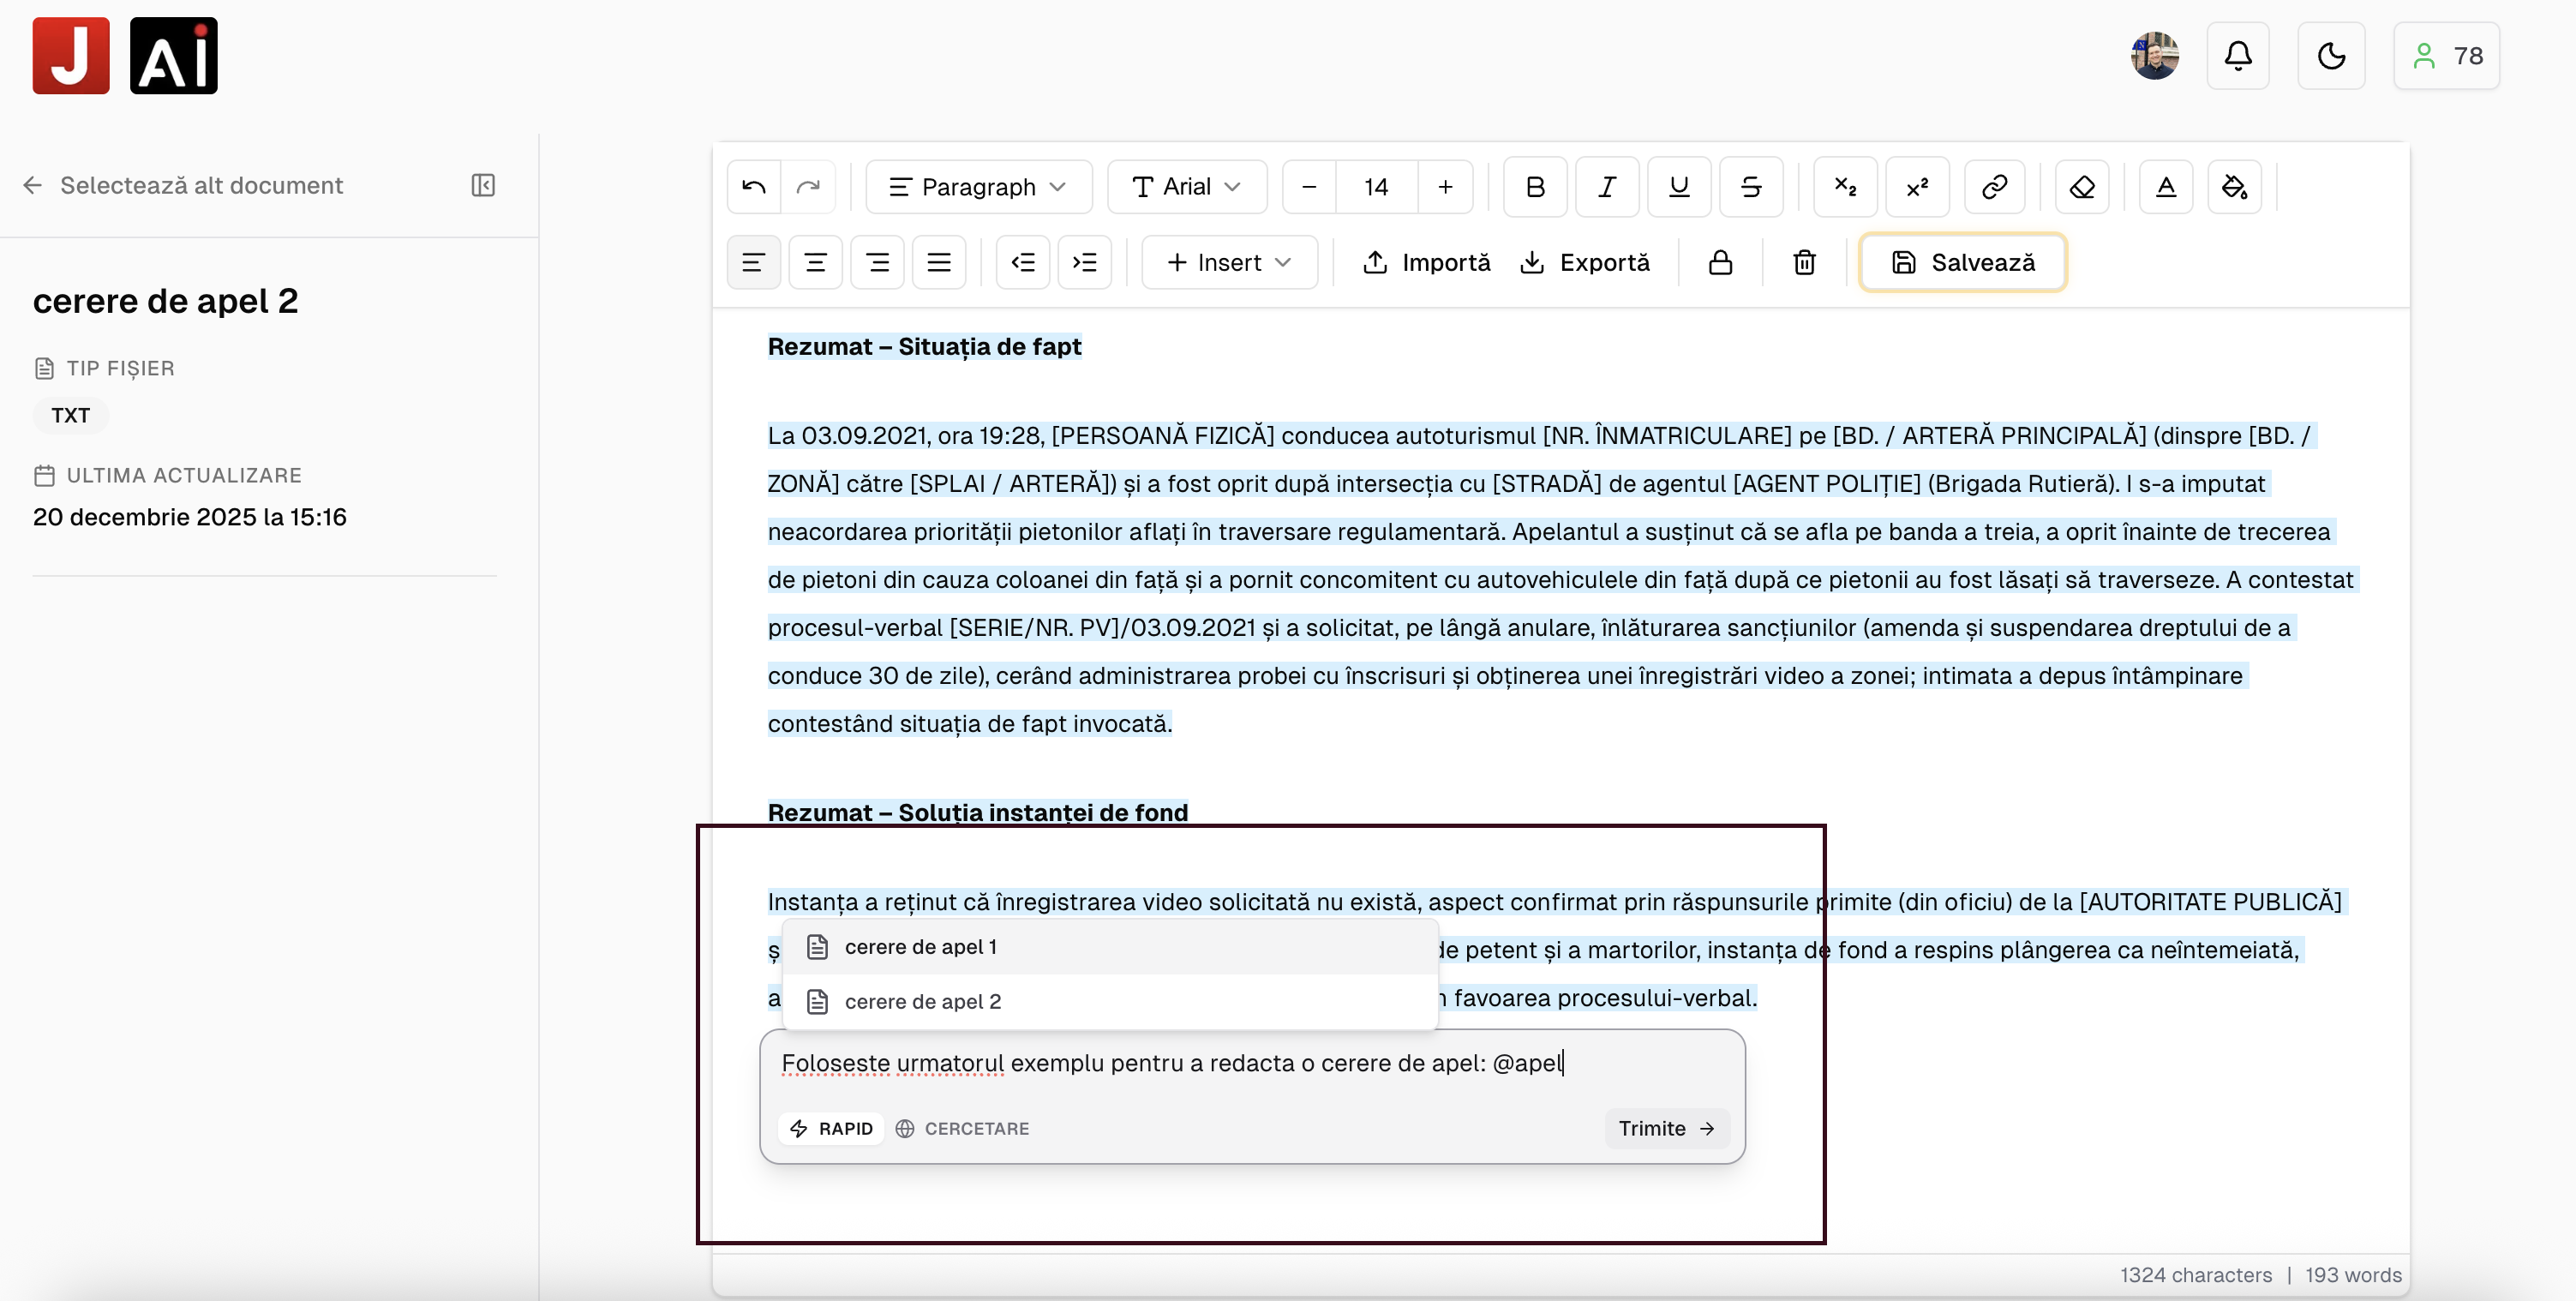Expand the Insert menu
Screen dimensions: 2576x1301
tap(1228, 262)
